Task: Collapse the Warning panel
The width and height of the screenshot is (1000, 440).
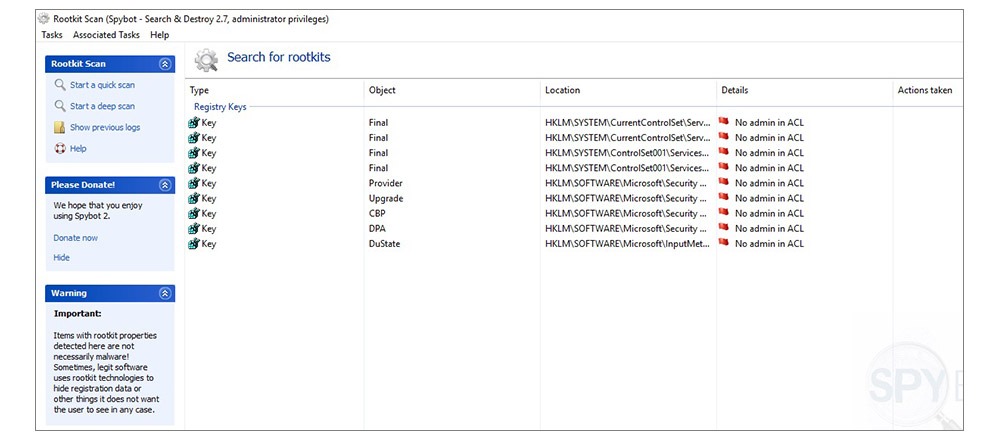Action: point(165,293)
